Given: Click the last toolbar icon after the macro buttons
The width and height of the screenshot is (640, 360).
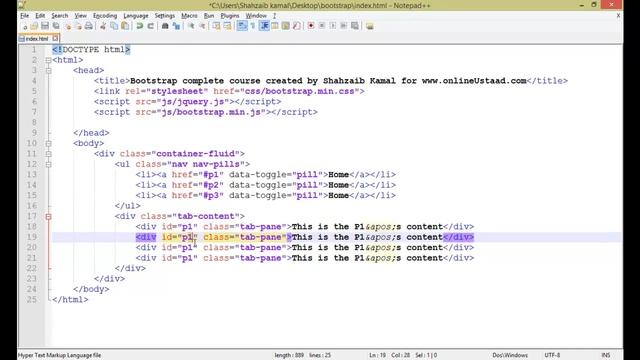Looking at the screenshot, I should [x=370, y=26].
